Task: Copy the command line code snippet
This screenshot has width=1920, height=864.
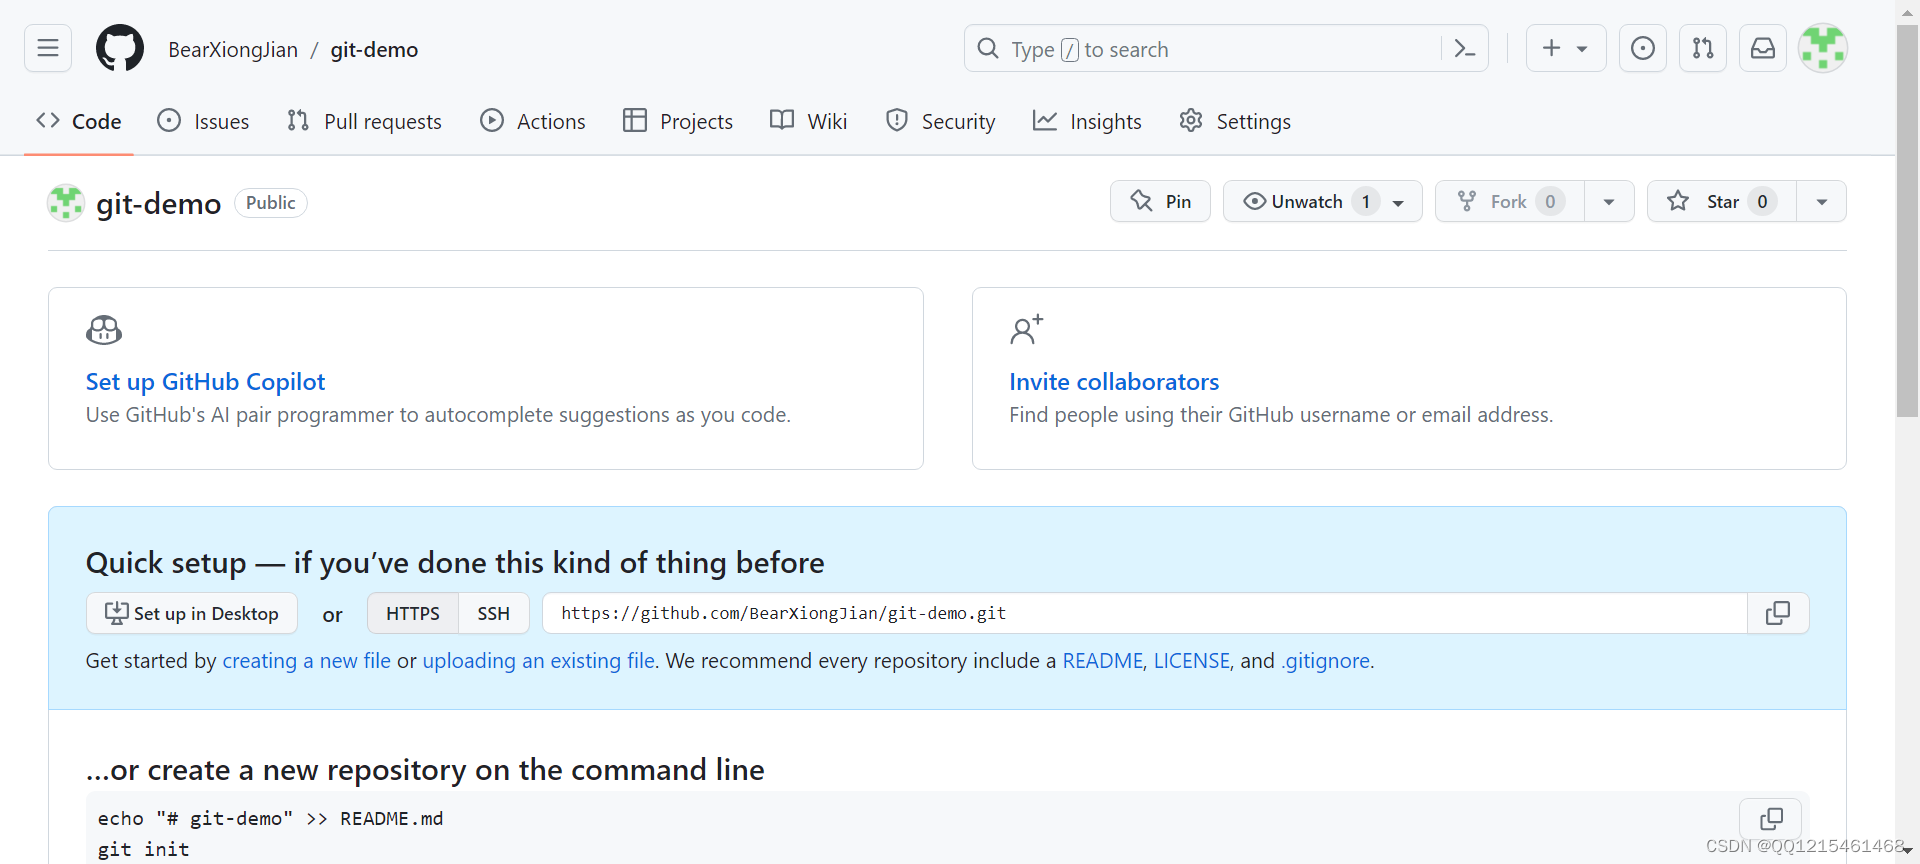Action: (x=1771, y=819)
